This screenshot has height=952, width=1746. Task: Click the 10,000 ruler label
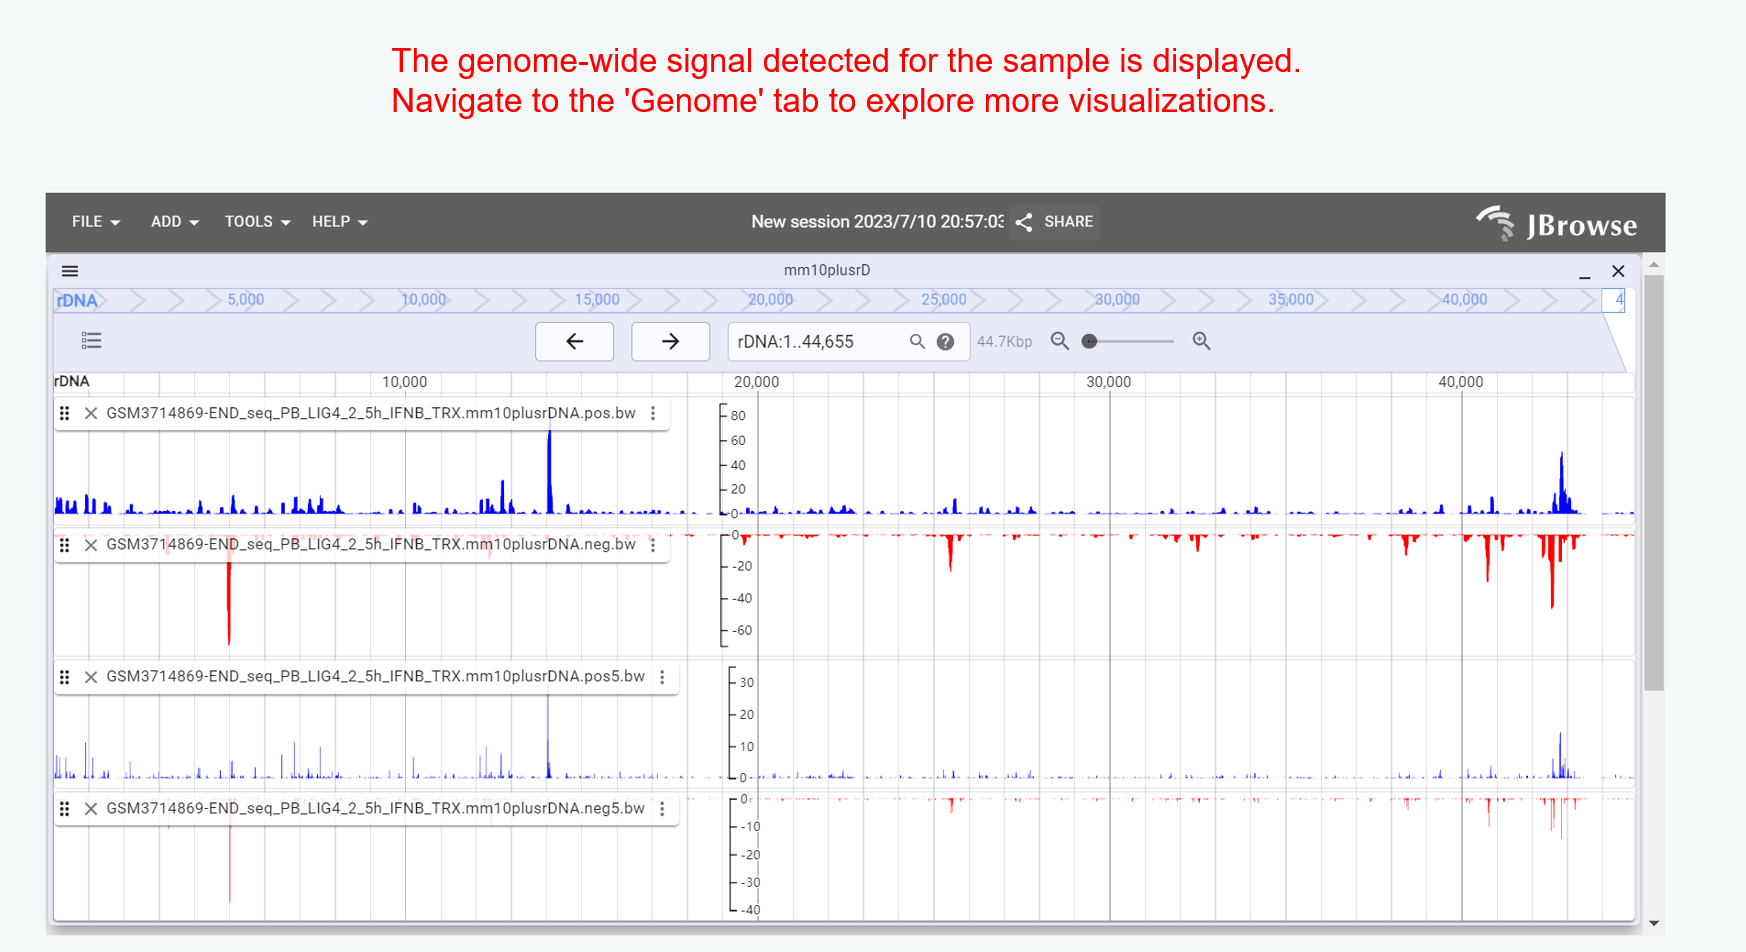pos(404,382)
